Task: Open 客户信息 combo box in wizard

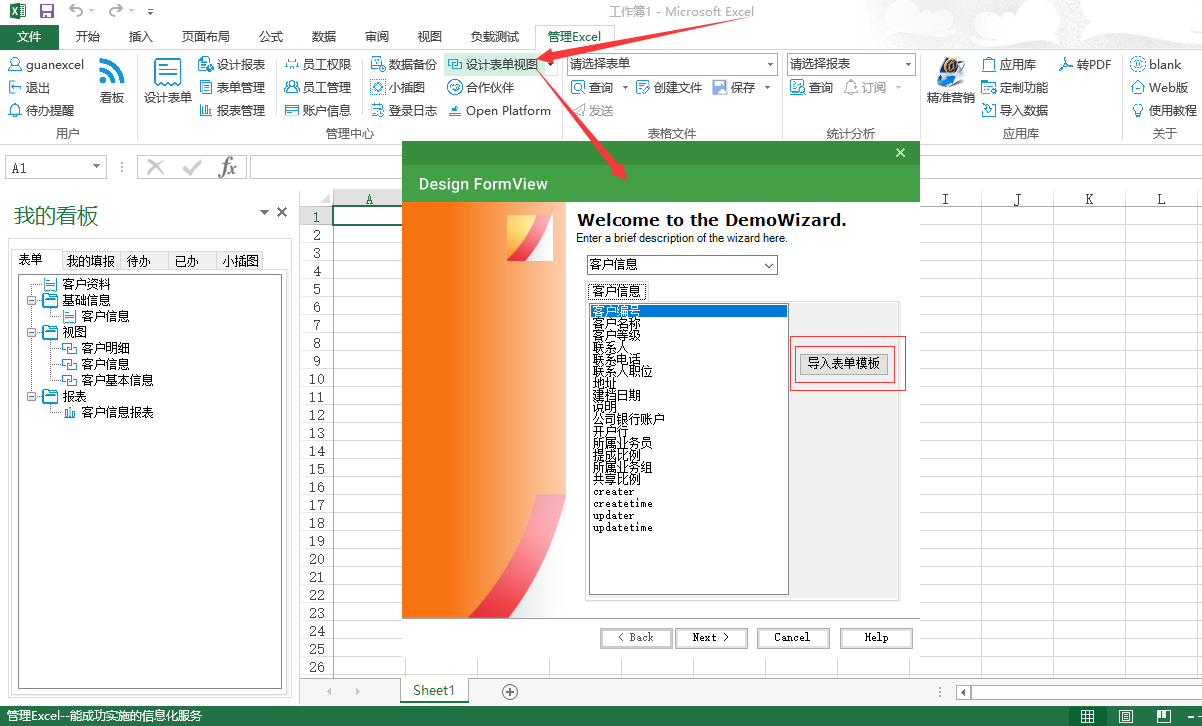Action: pos(682,265)
